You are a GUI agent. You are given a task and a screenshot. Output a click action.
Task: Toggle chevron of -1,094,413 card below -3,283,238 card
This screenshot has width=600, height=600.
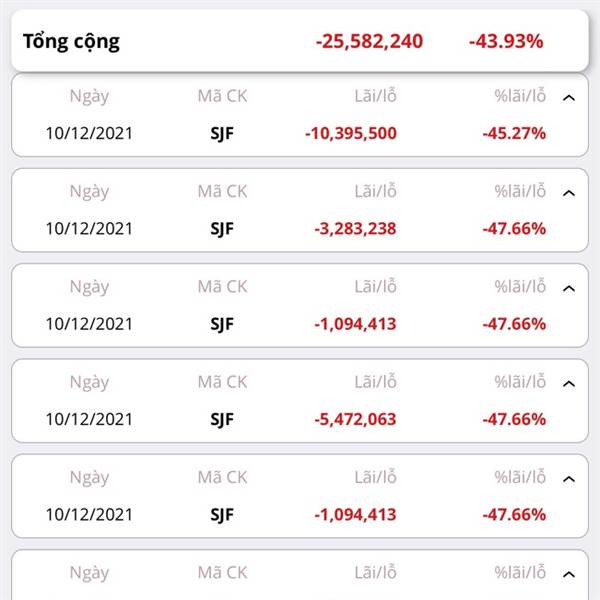click(x=569, y=289)
